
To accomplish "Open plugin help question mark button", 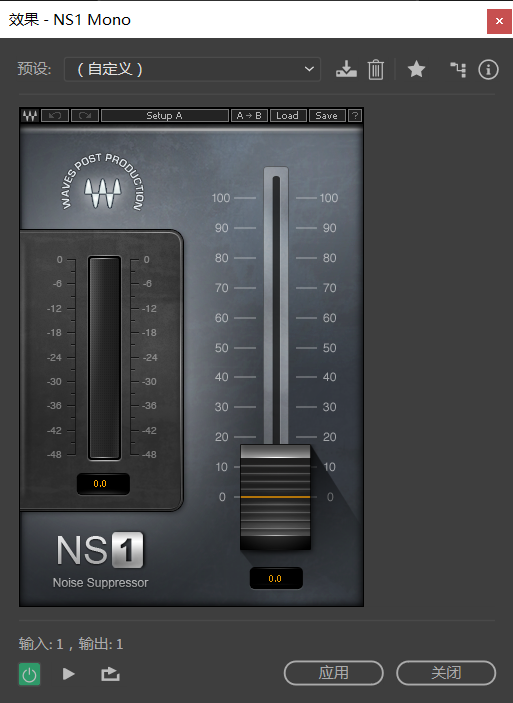I will tap(355, 116).
